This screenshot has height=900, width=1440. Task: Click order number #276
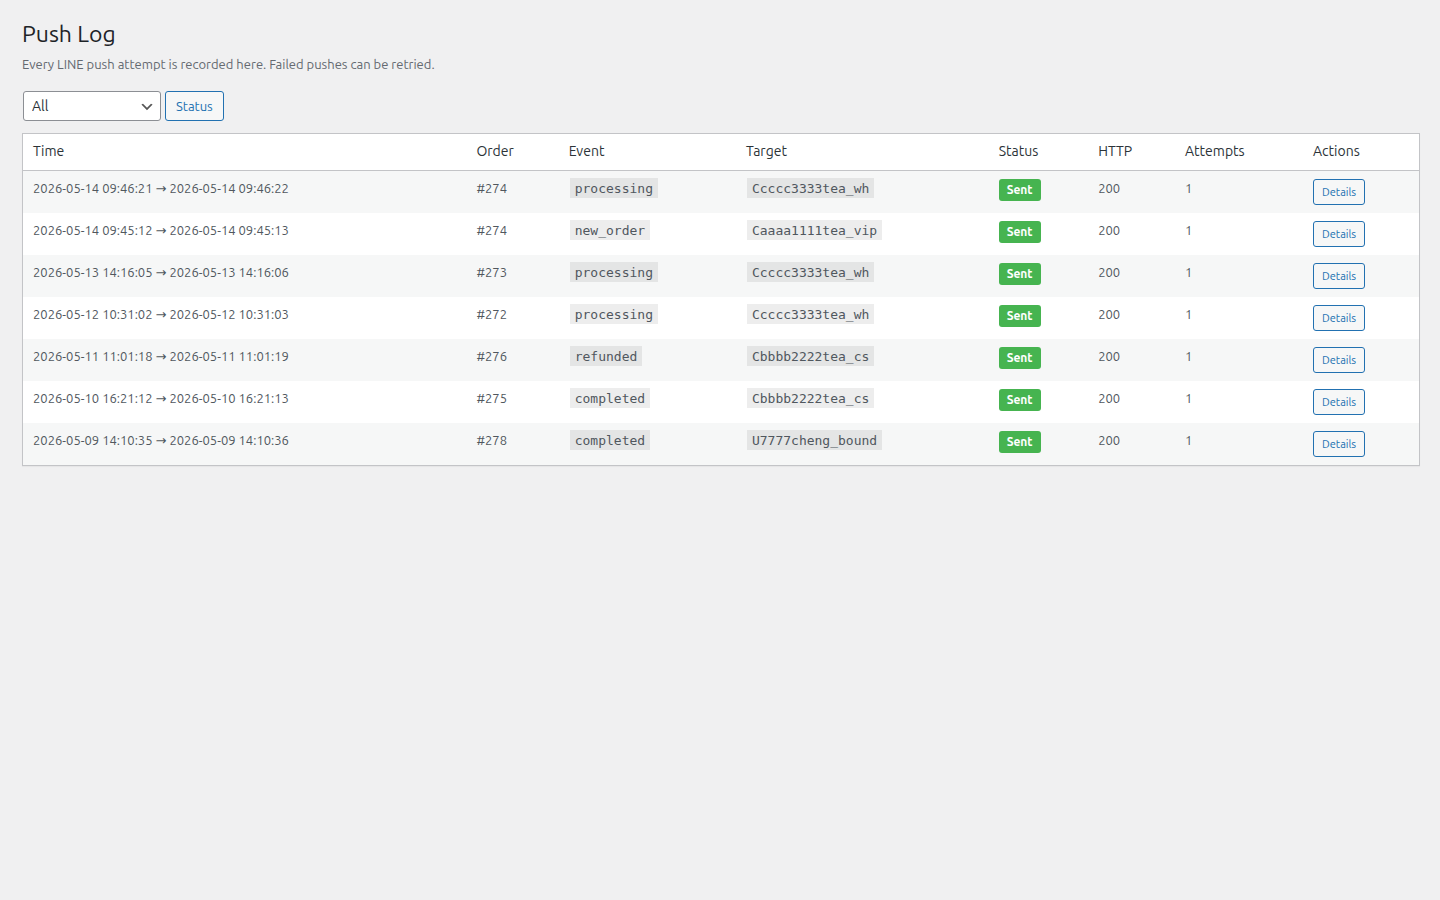492,356
